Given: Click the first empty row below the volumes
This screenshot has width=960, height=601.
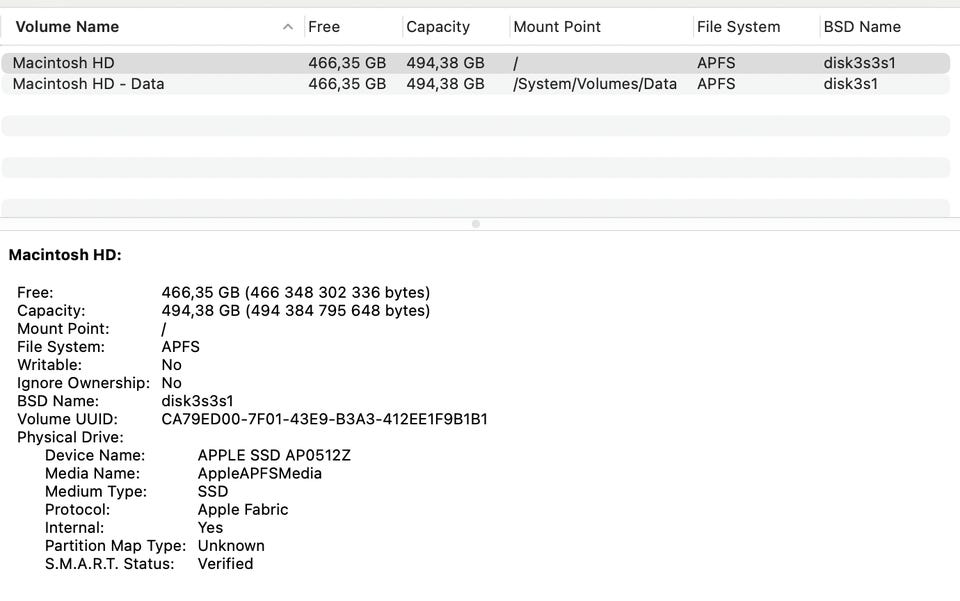Looking at the screenshot, I should (475, 105).
